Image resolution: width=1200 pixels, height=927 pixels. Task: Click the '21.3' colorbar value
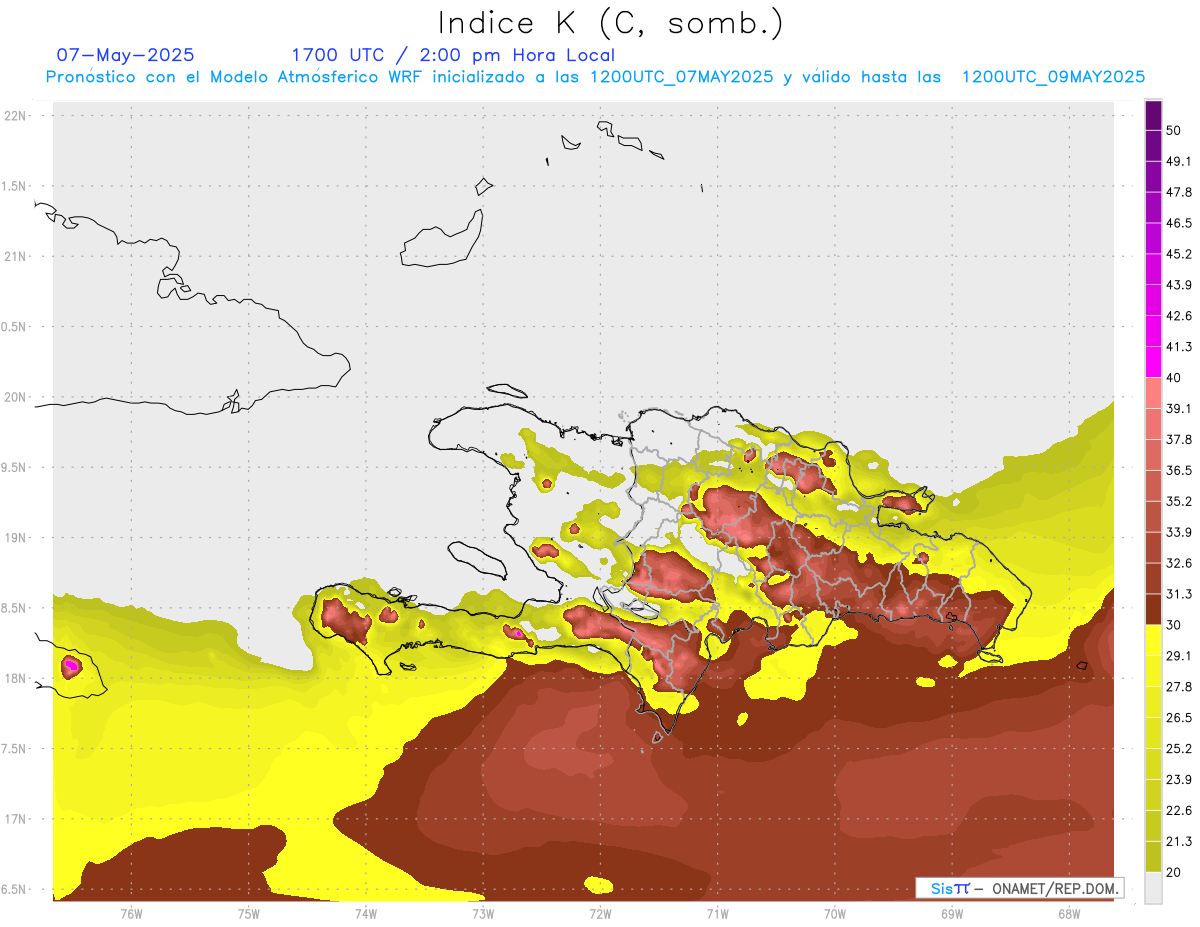click(x=1179, y=842)
